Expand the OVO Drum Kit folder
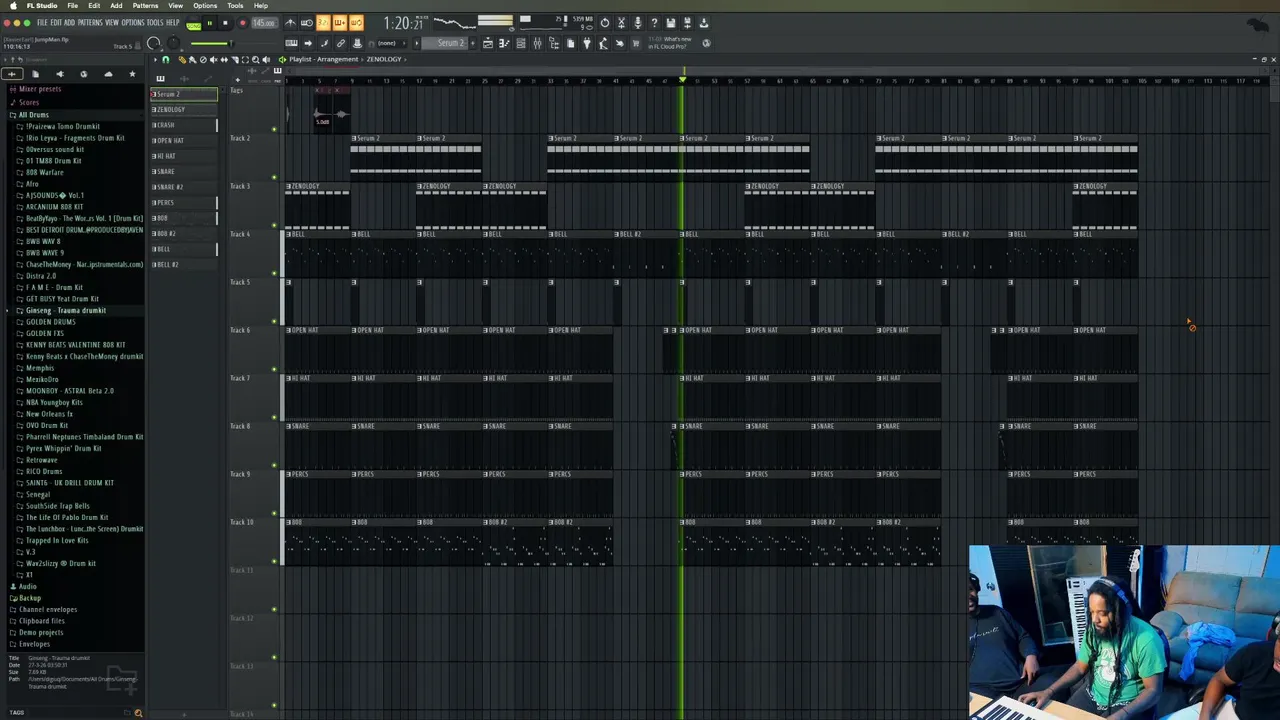Image resolution: width=1280 pixels, height=720 pixels. pyautogui.click(x=47, y=425)
